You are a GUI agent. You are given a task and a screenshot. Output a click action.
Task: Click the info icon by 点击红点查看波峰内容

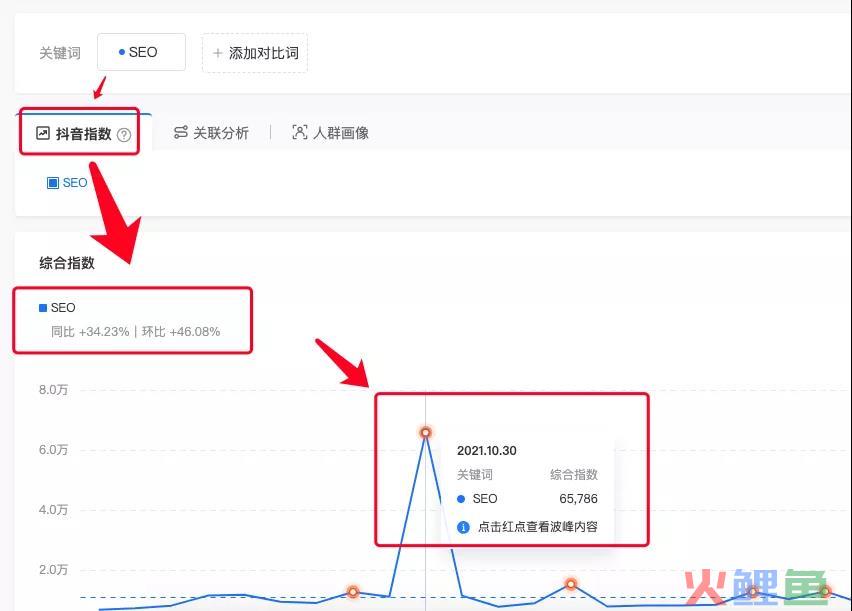coord(463,527)
